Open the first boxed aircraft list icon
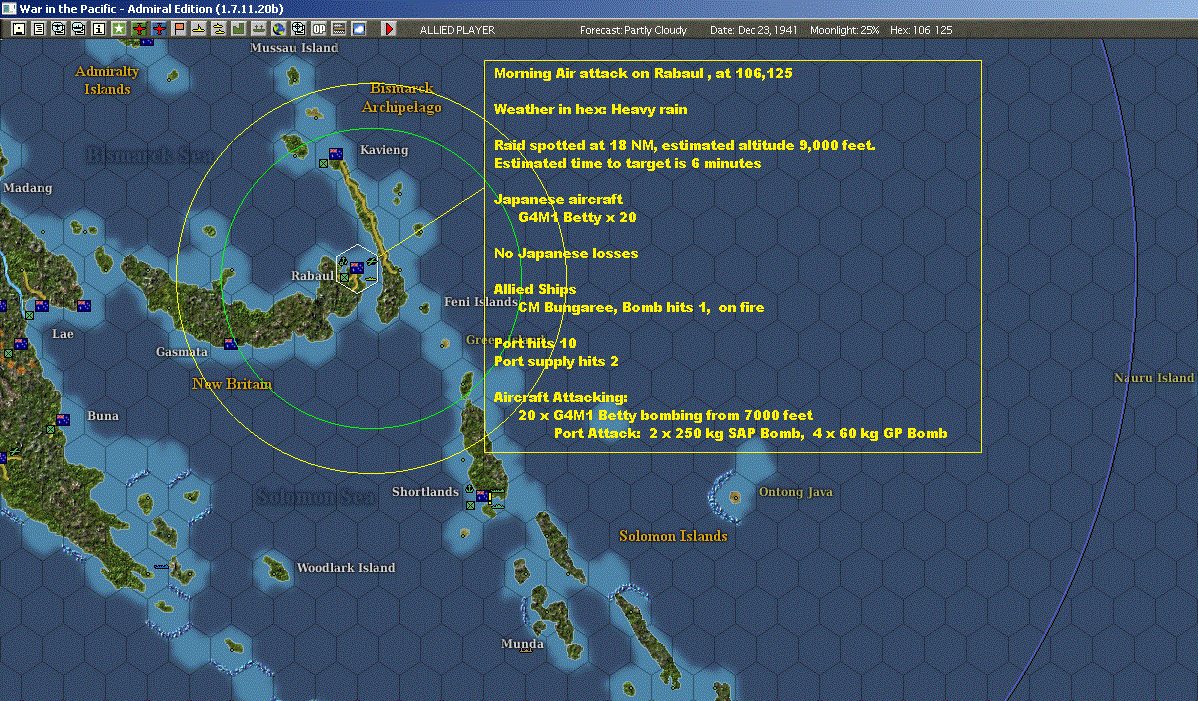1198x701 pixels. (59, 29)
